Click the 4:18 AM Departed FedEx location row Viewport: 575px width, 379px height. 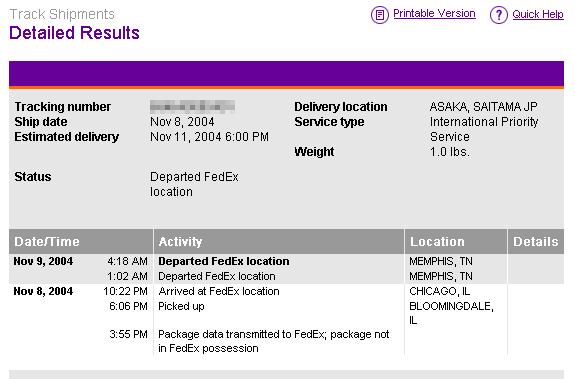point(286,261)
